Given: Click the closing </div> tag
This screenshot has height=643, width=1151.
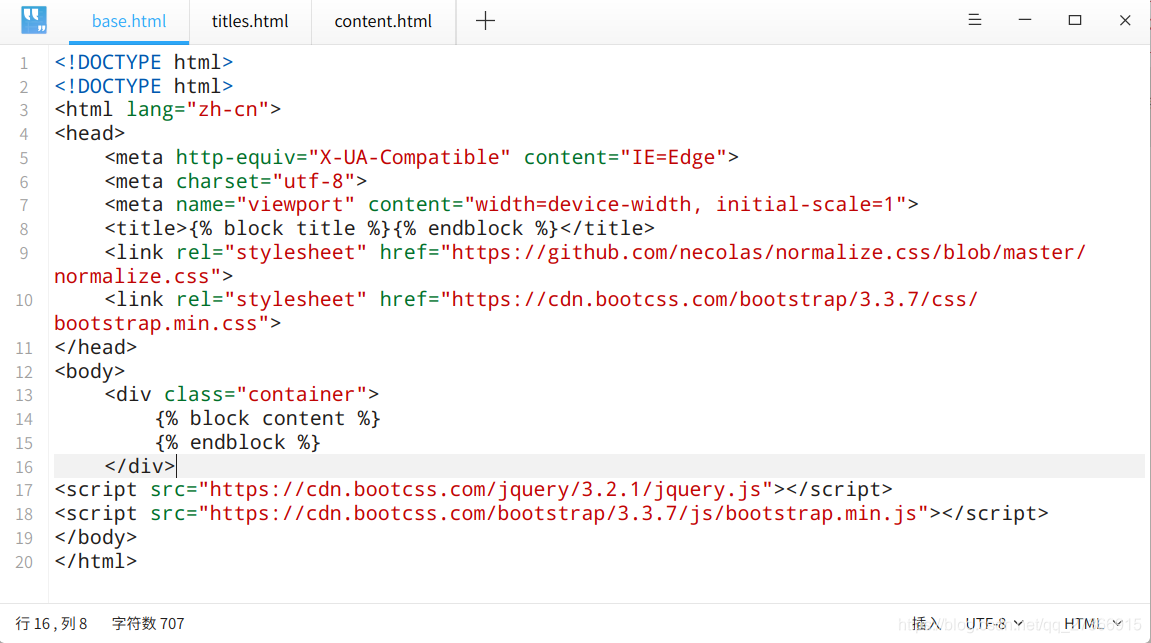Looking at the screenshot, I should (139, 466).
